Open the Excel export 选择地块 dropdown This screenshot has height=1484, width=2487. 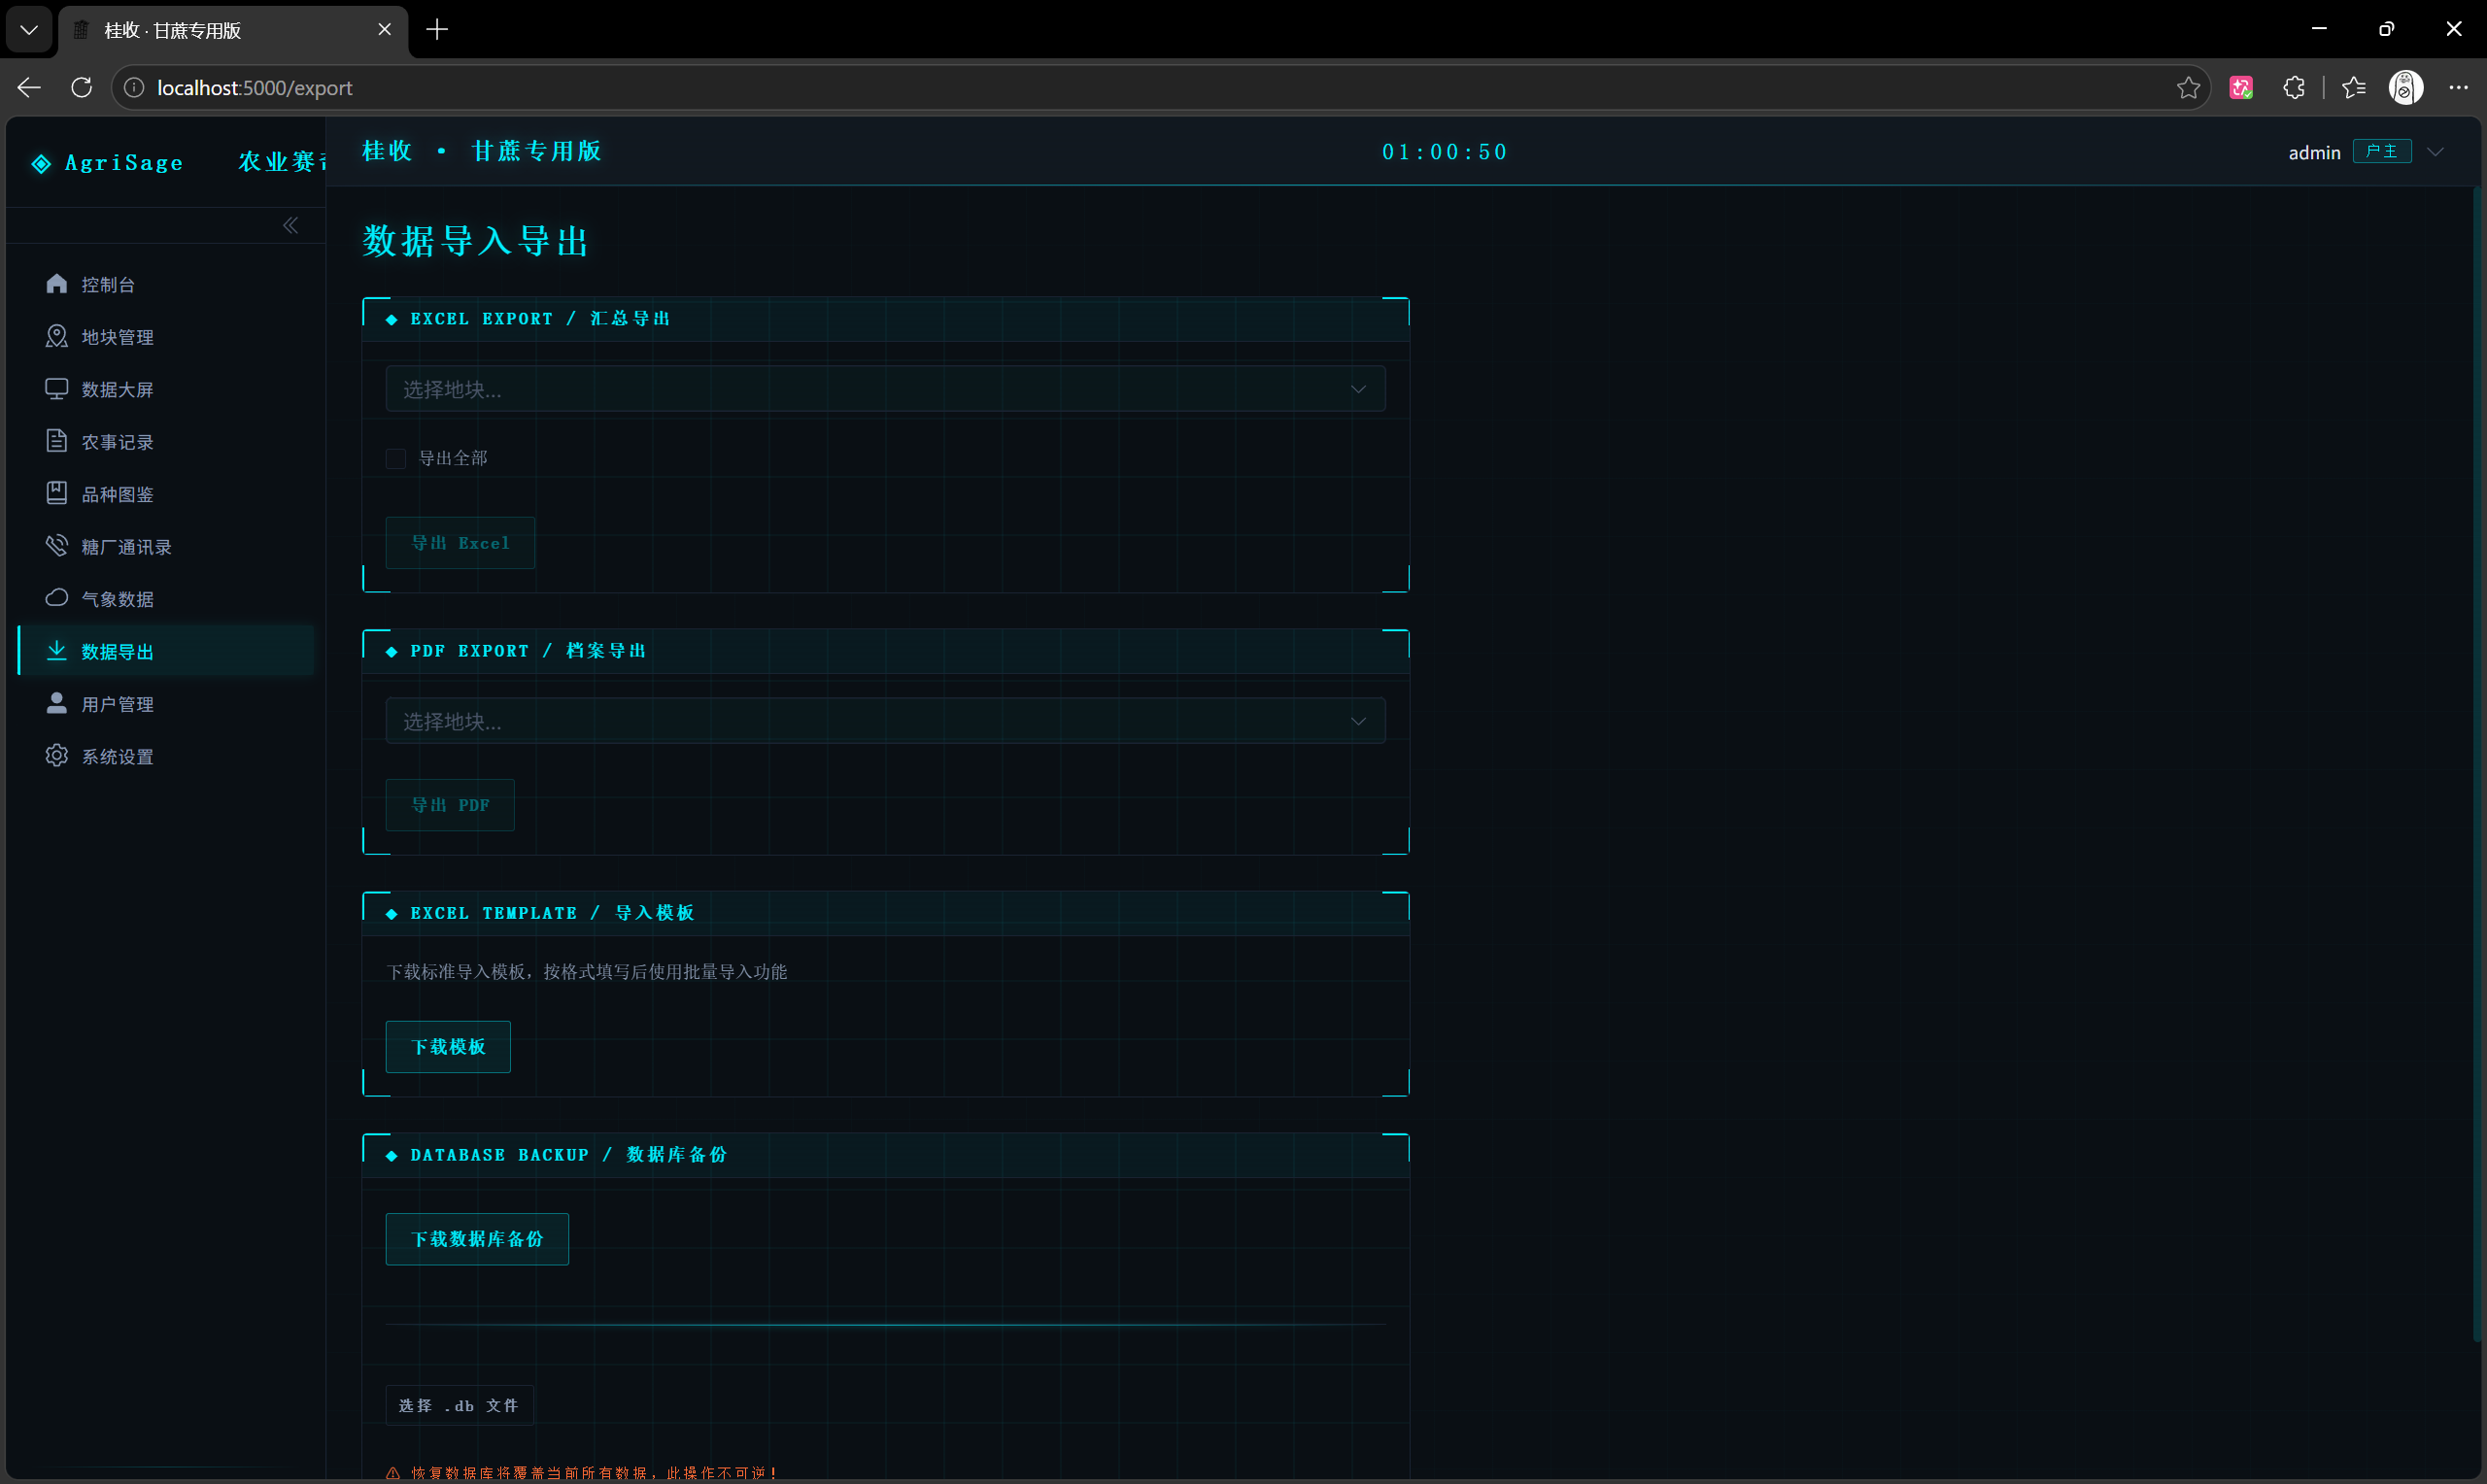click(x=885, y=389)
